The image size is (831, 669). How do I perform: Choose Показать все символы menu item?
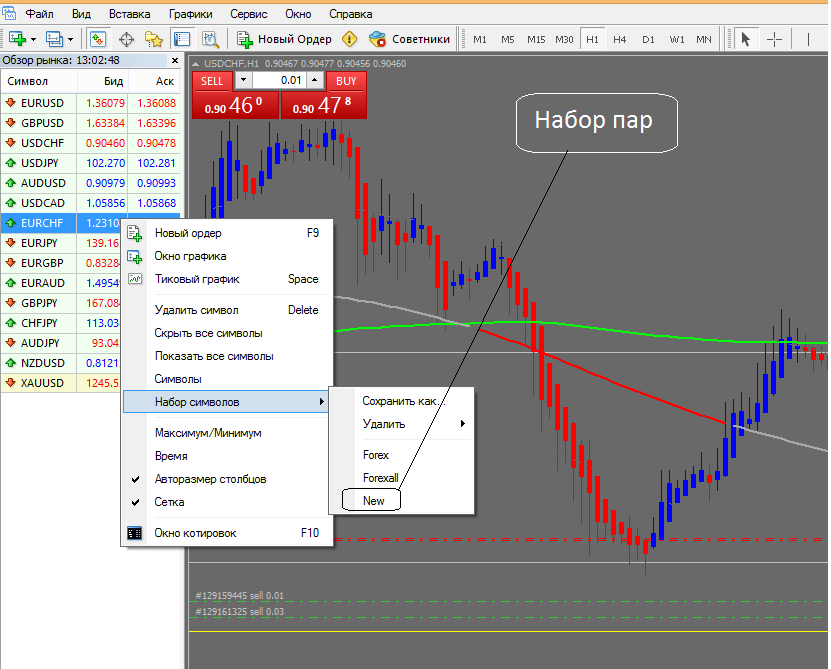(227, 356)
